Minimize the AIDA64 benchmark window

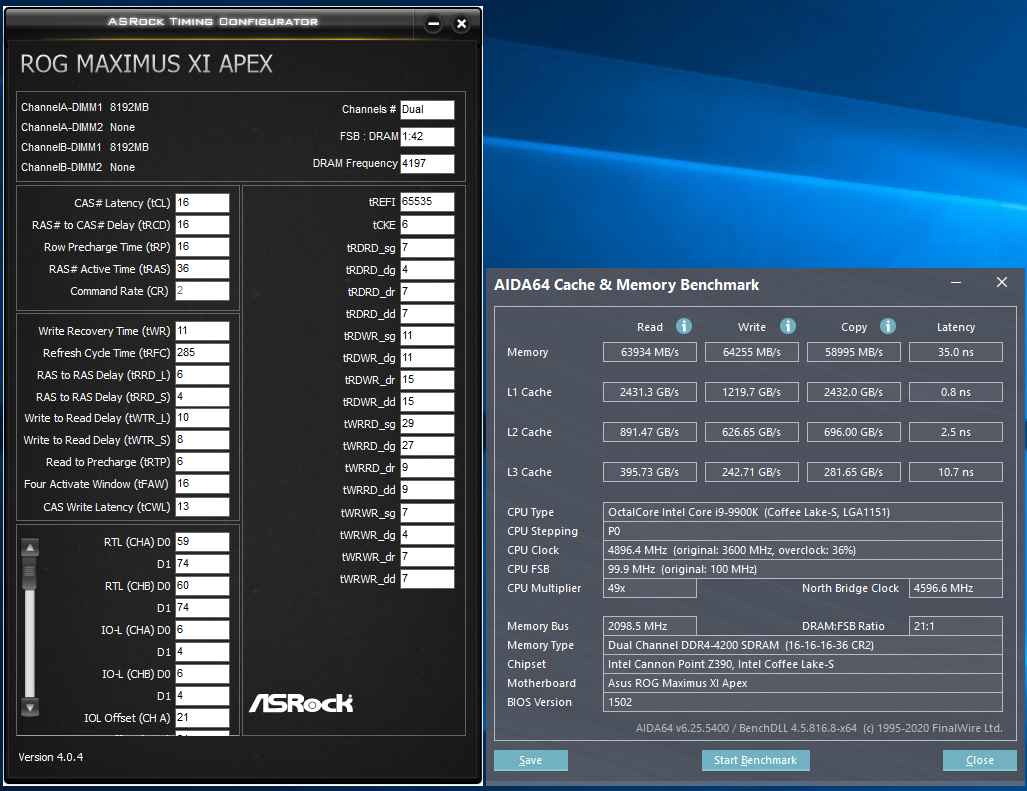[956, 282]
